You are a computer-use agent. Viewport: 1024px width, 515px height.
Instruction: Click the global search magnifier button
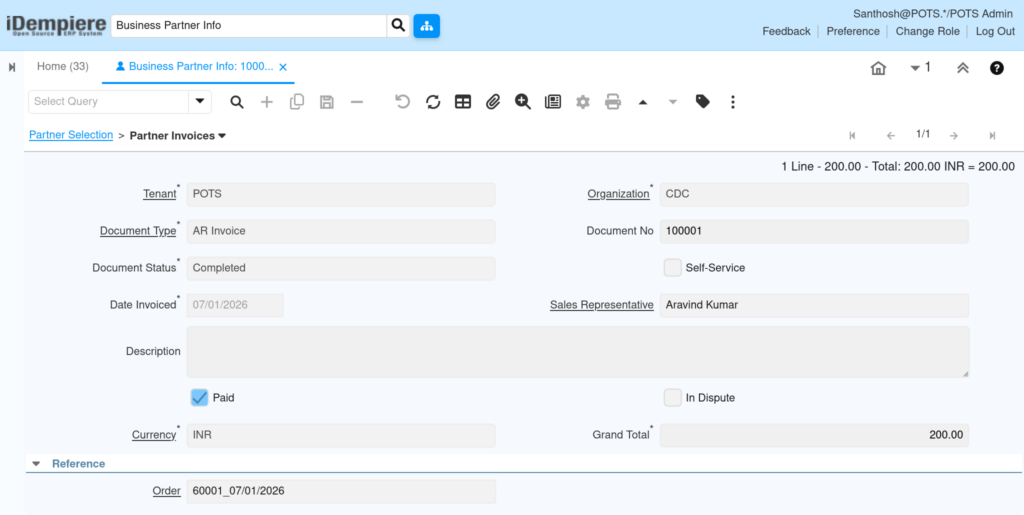click(398, 26)
